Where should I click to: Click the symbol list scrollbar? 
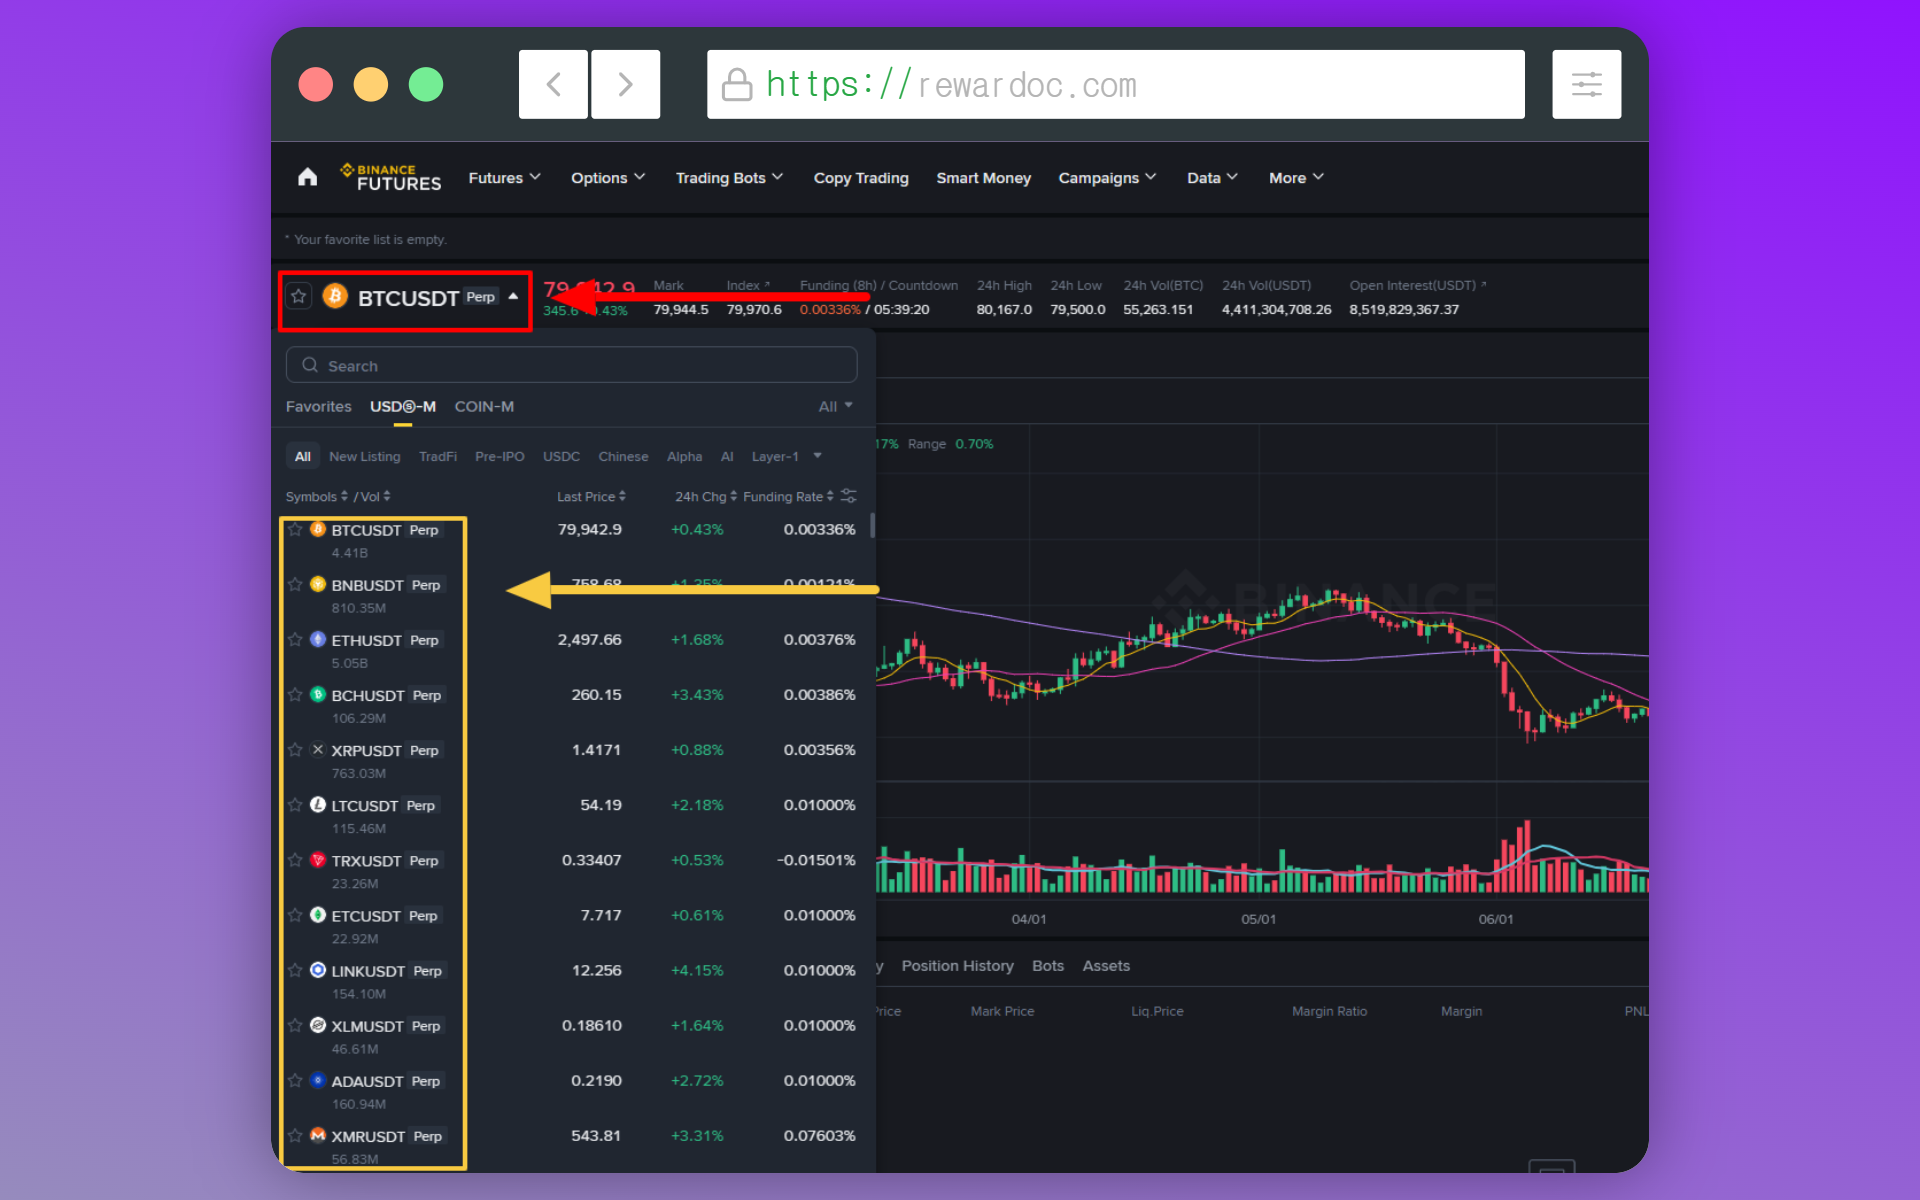click(872, 526)
